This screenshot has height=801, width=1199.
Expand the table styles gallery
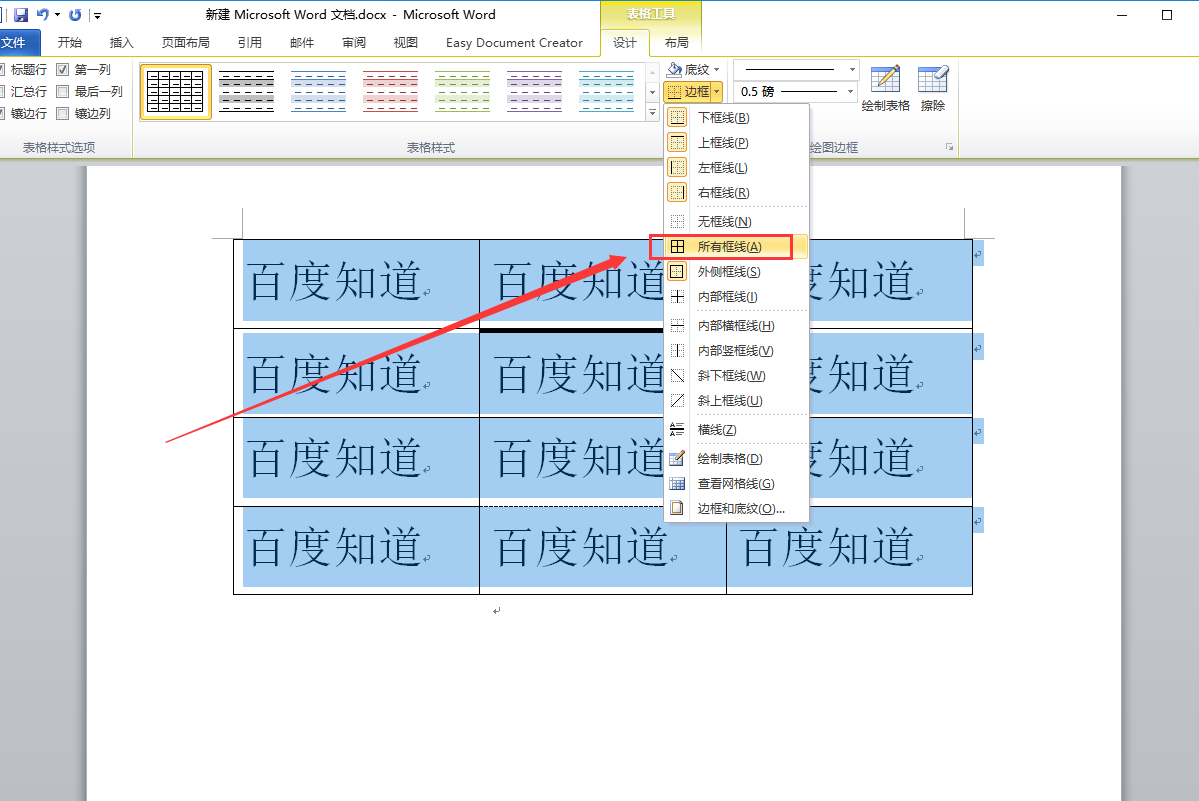pos(652,112)
